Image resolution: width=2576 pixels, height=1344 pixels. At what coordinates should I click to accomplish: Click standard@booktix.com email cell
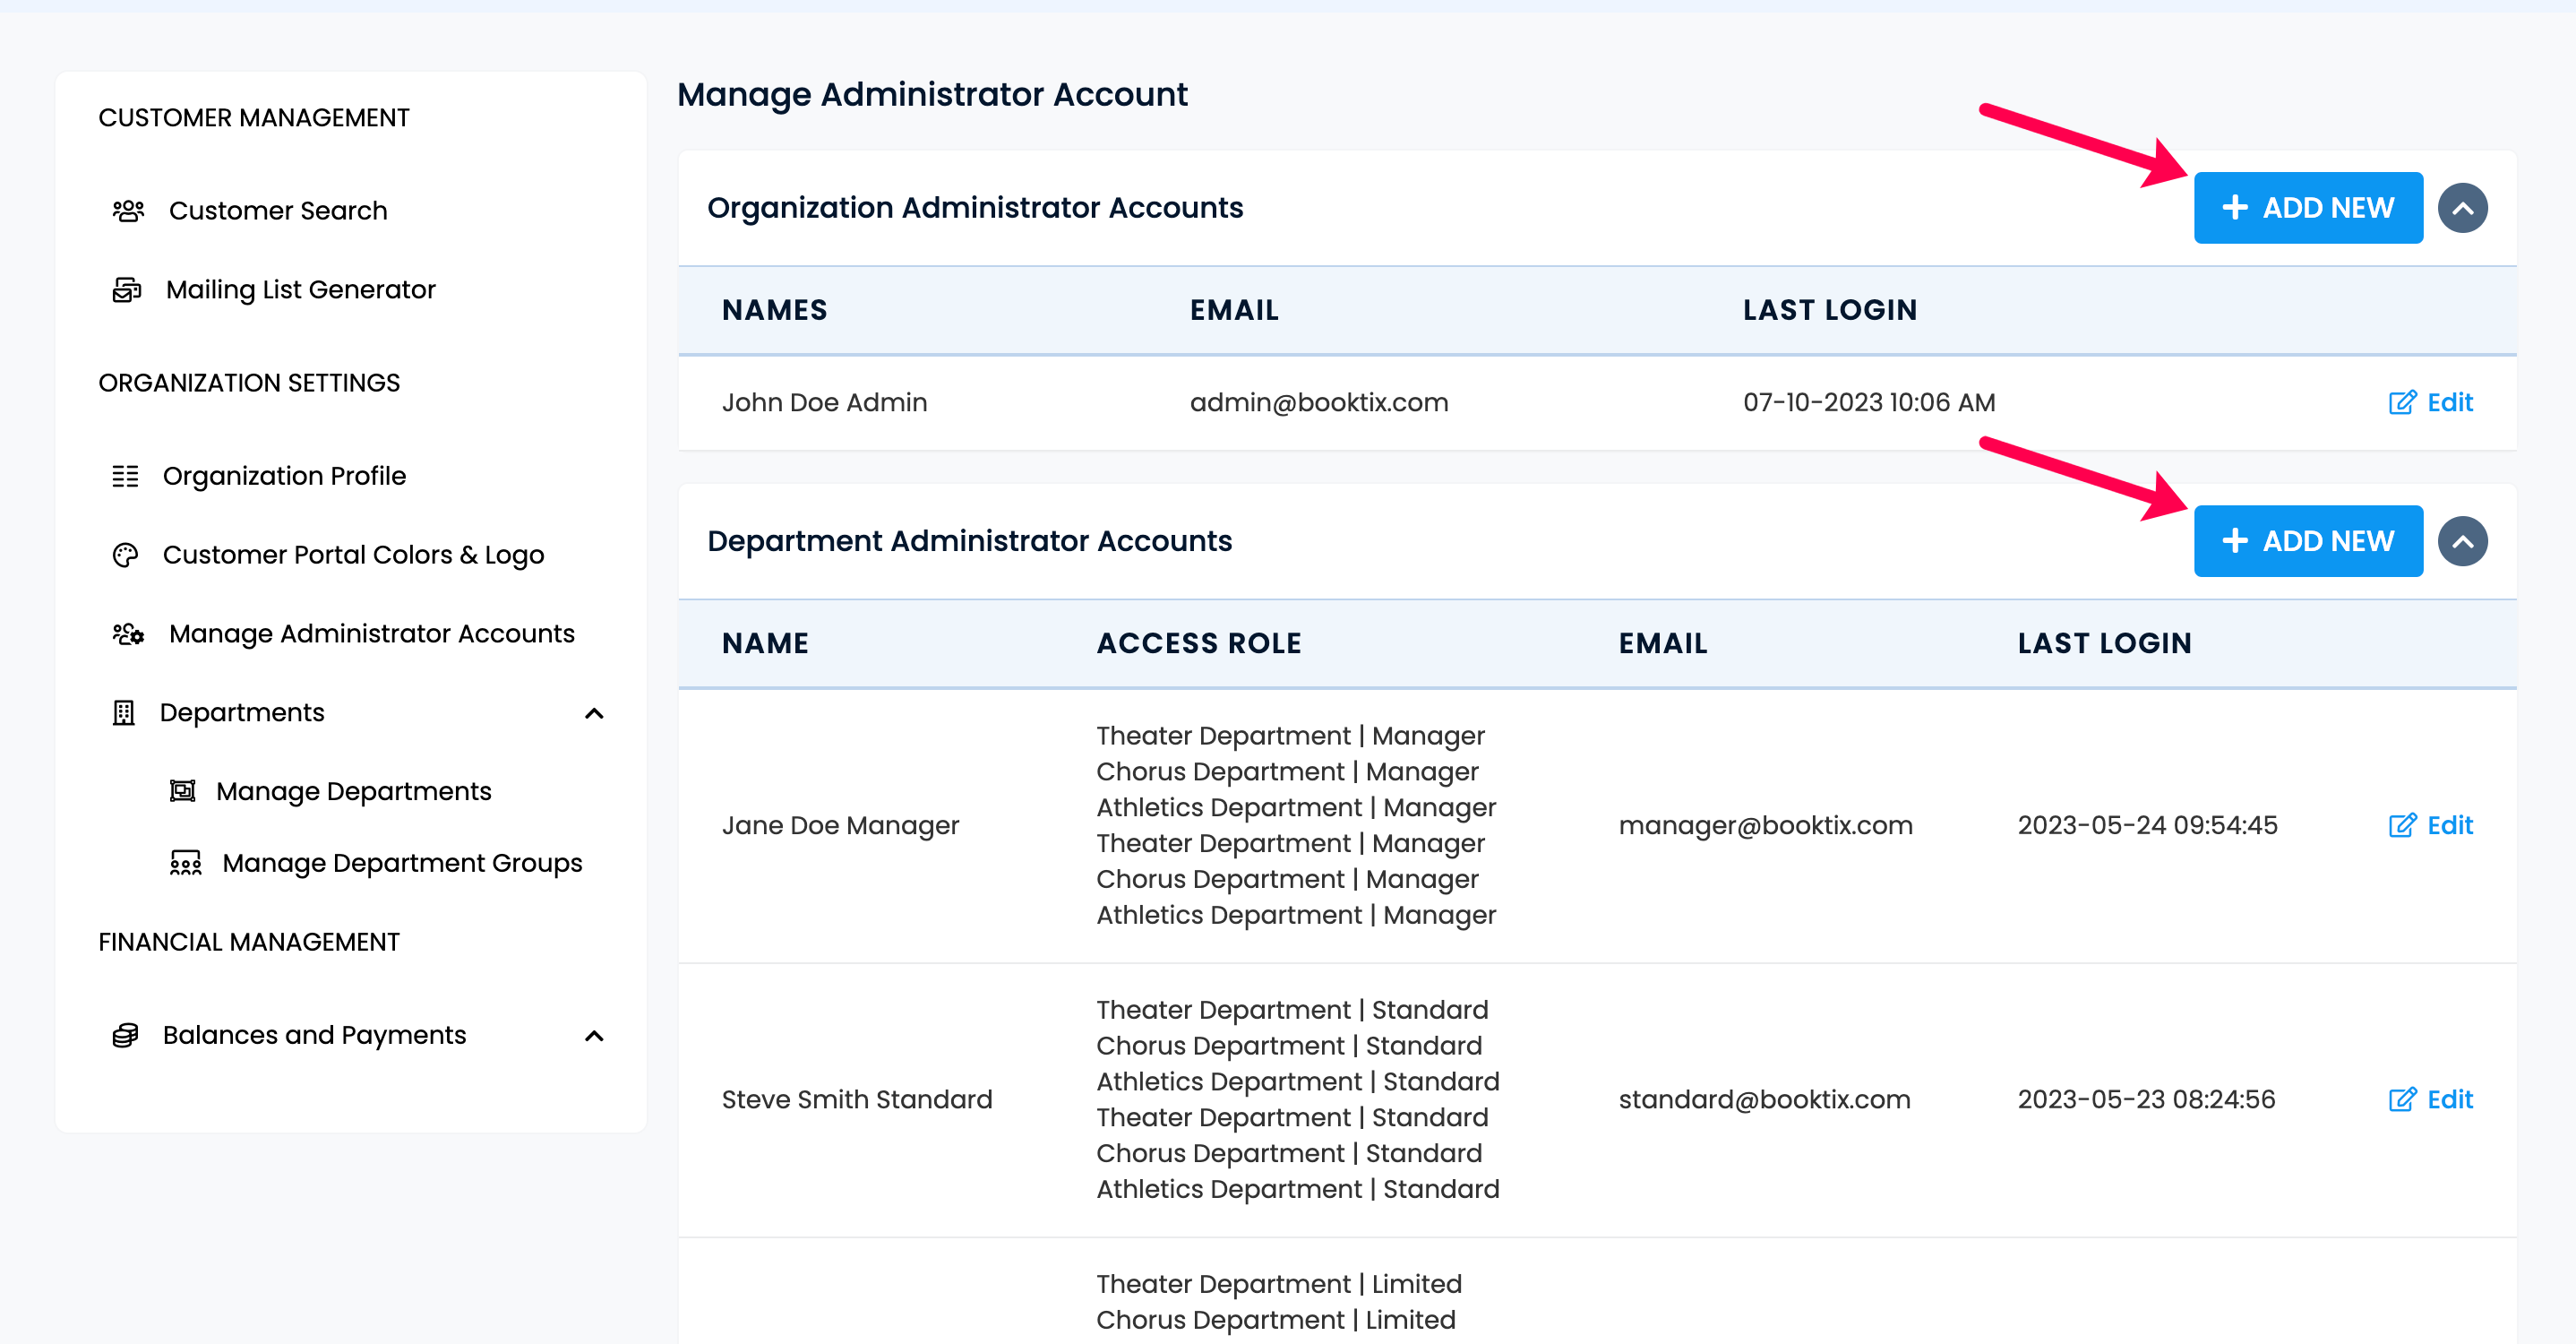1764,1100
